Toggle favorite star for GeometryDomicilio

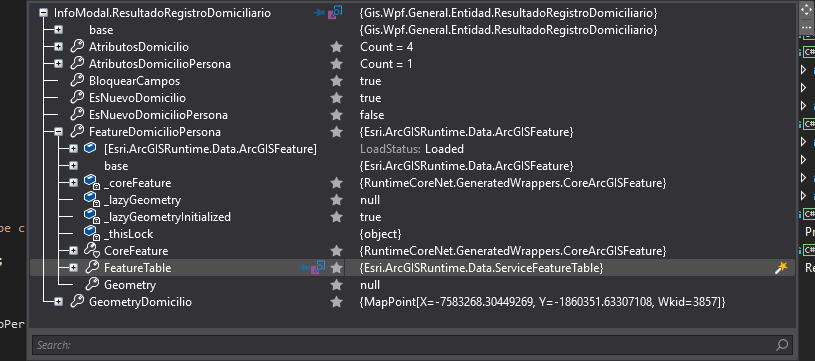point(337,302)
